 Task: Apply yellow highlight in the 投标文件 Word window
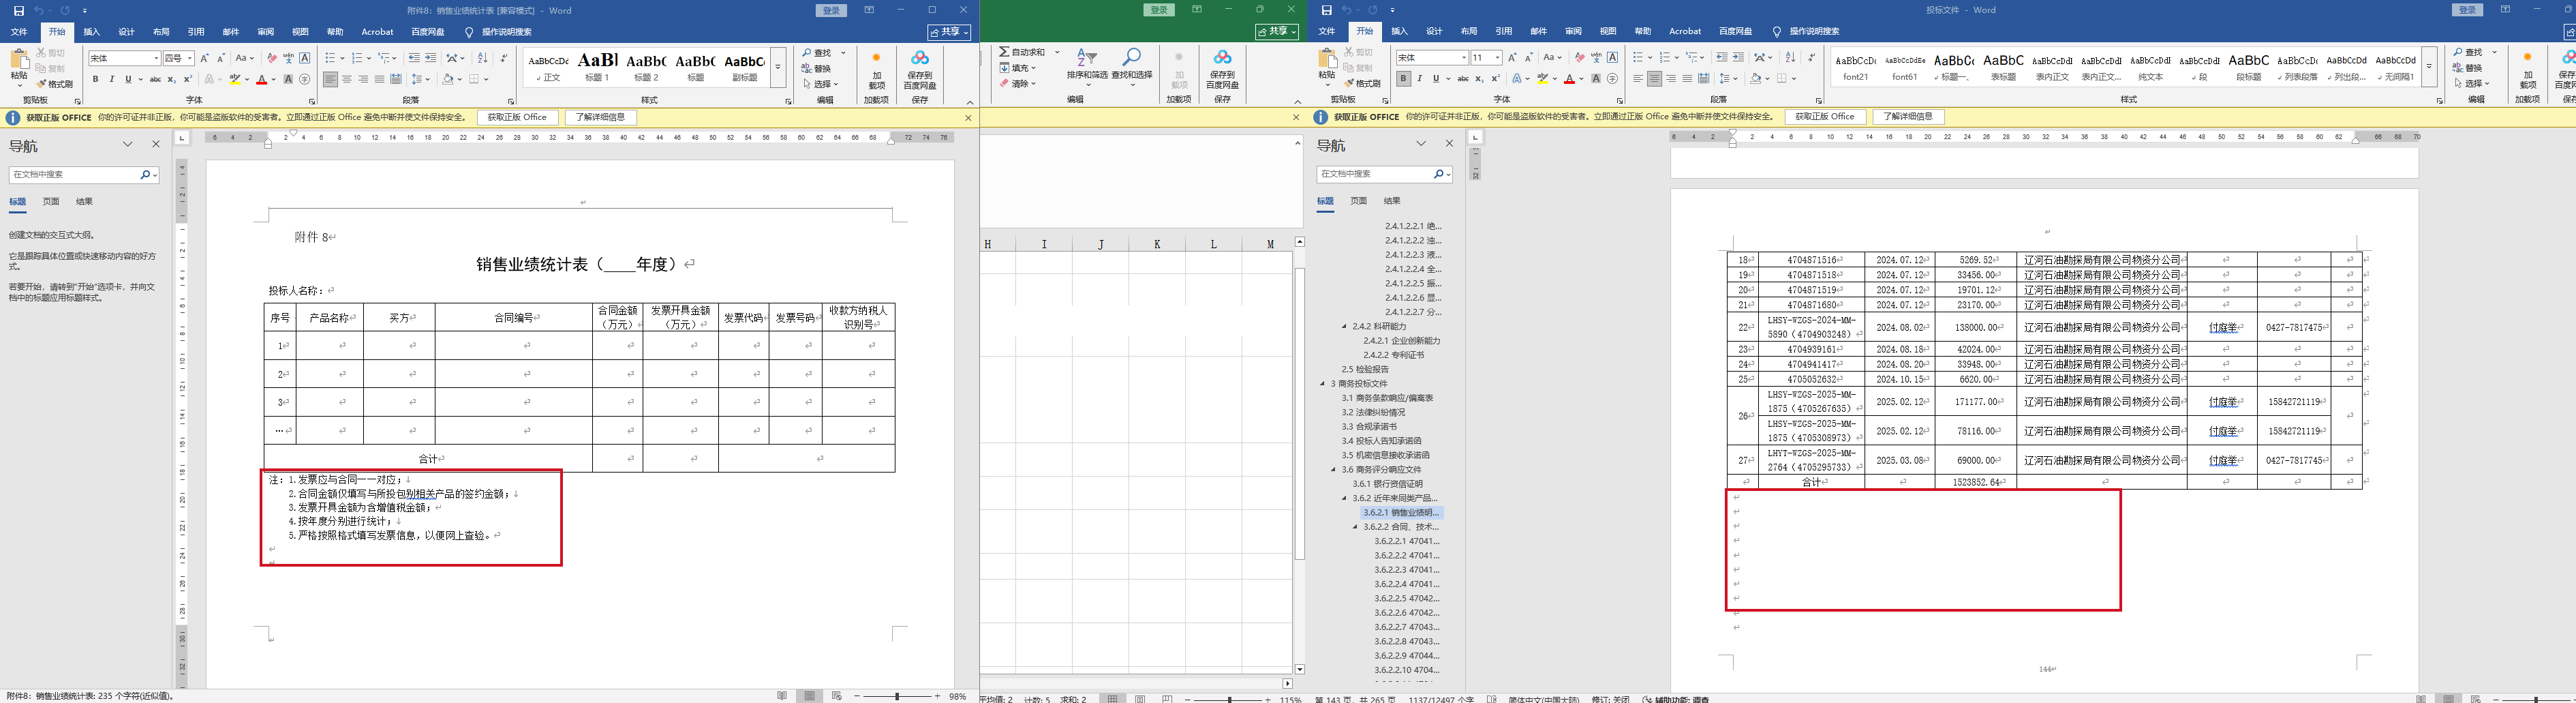pos(1544,78)
